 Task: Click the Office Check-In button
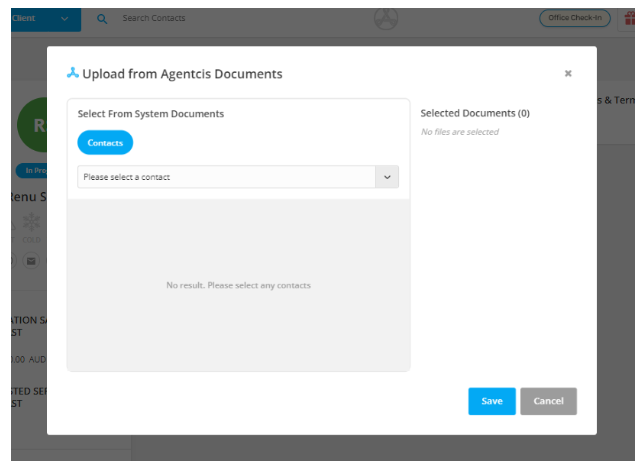pyautogui.click(x=575, y=18)
